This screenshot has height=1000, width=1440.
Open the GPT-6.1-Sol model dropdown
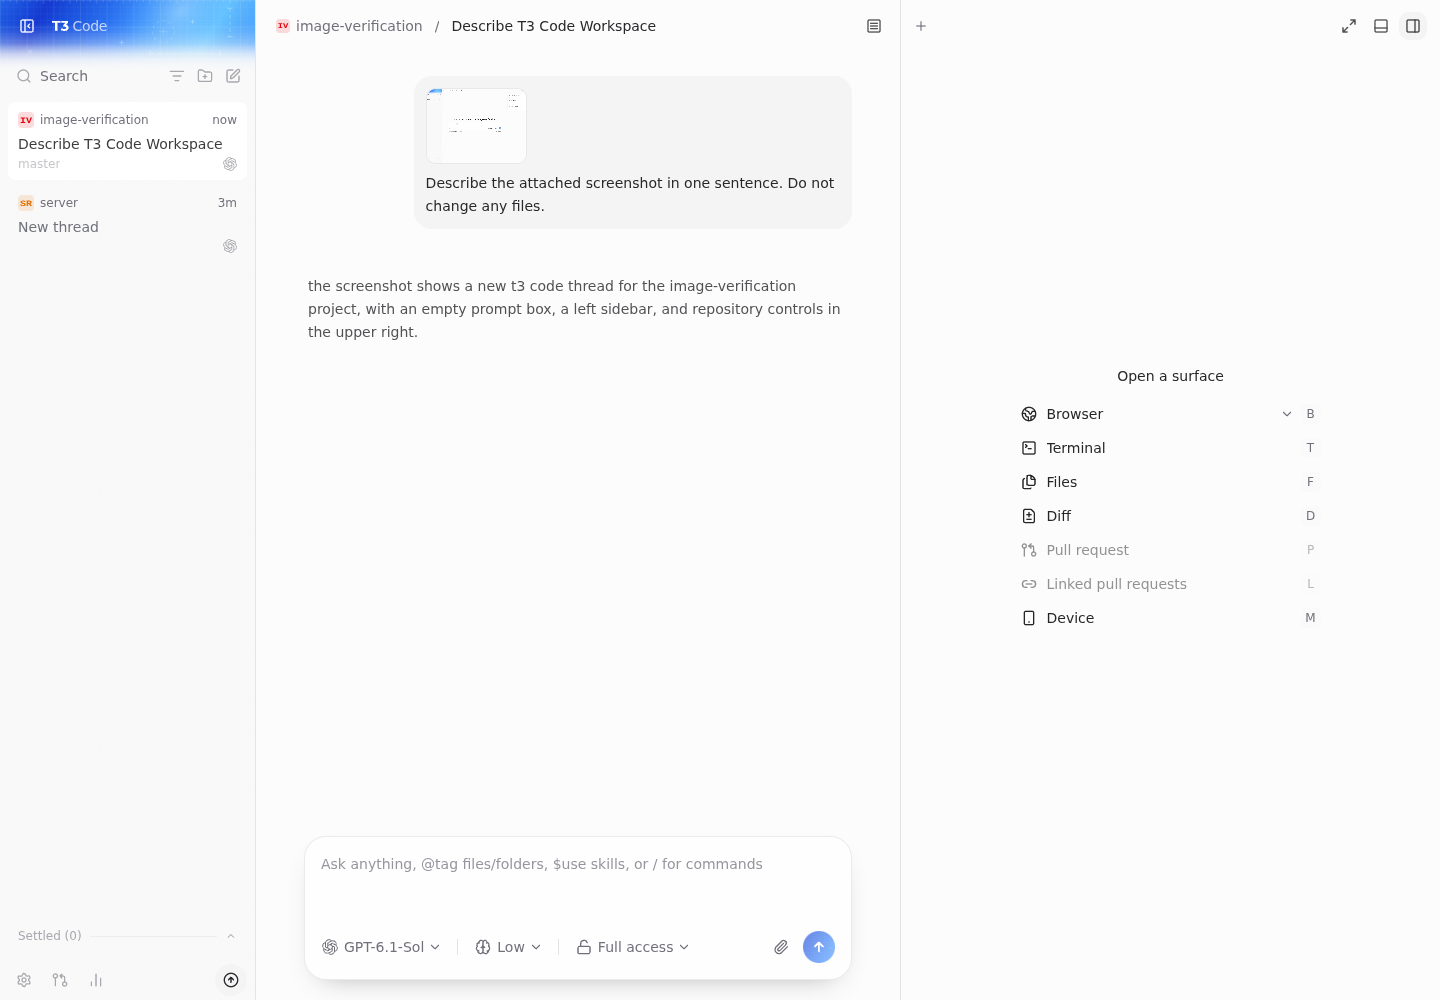pos(381,947)
